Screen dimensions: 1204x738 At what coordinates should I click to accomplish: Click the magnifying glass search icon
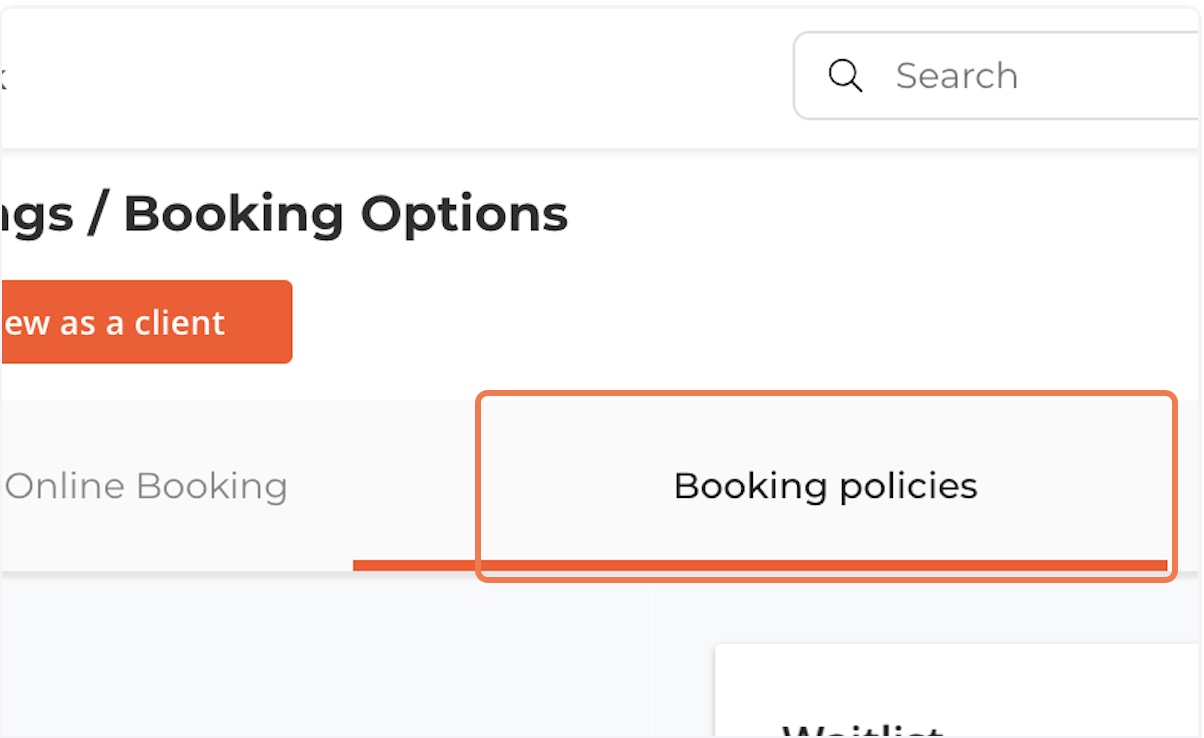tap(845, 76)
